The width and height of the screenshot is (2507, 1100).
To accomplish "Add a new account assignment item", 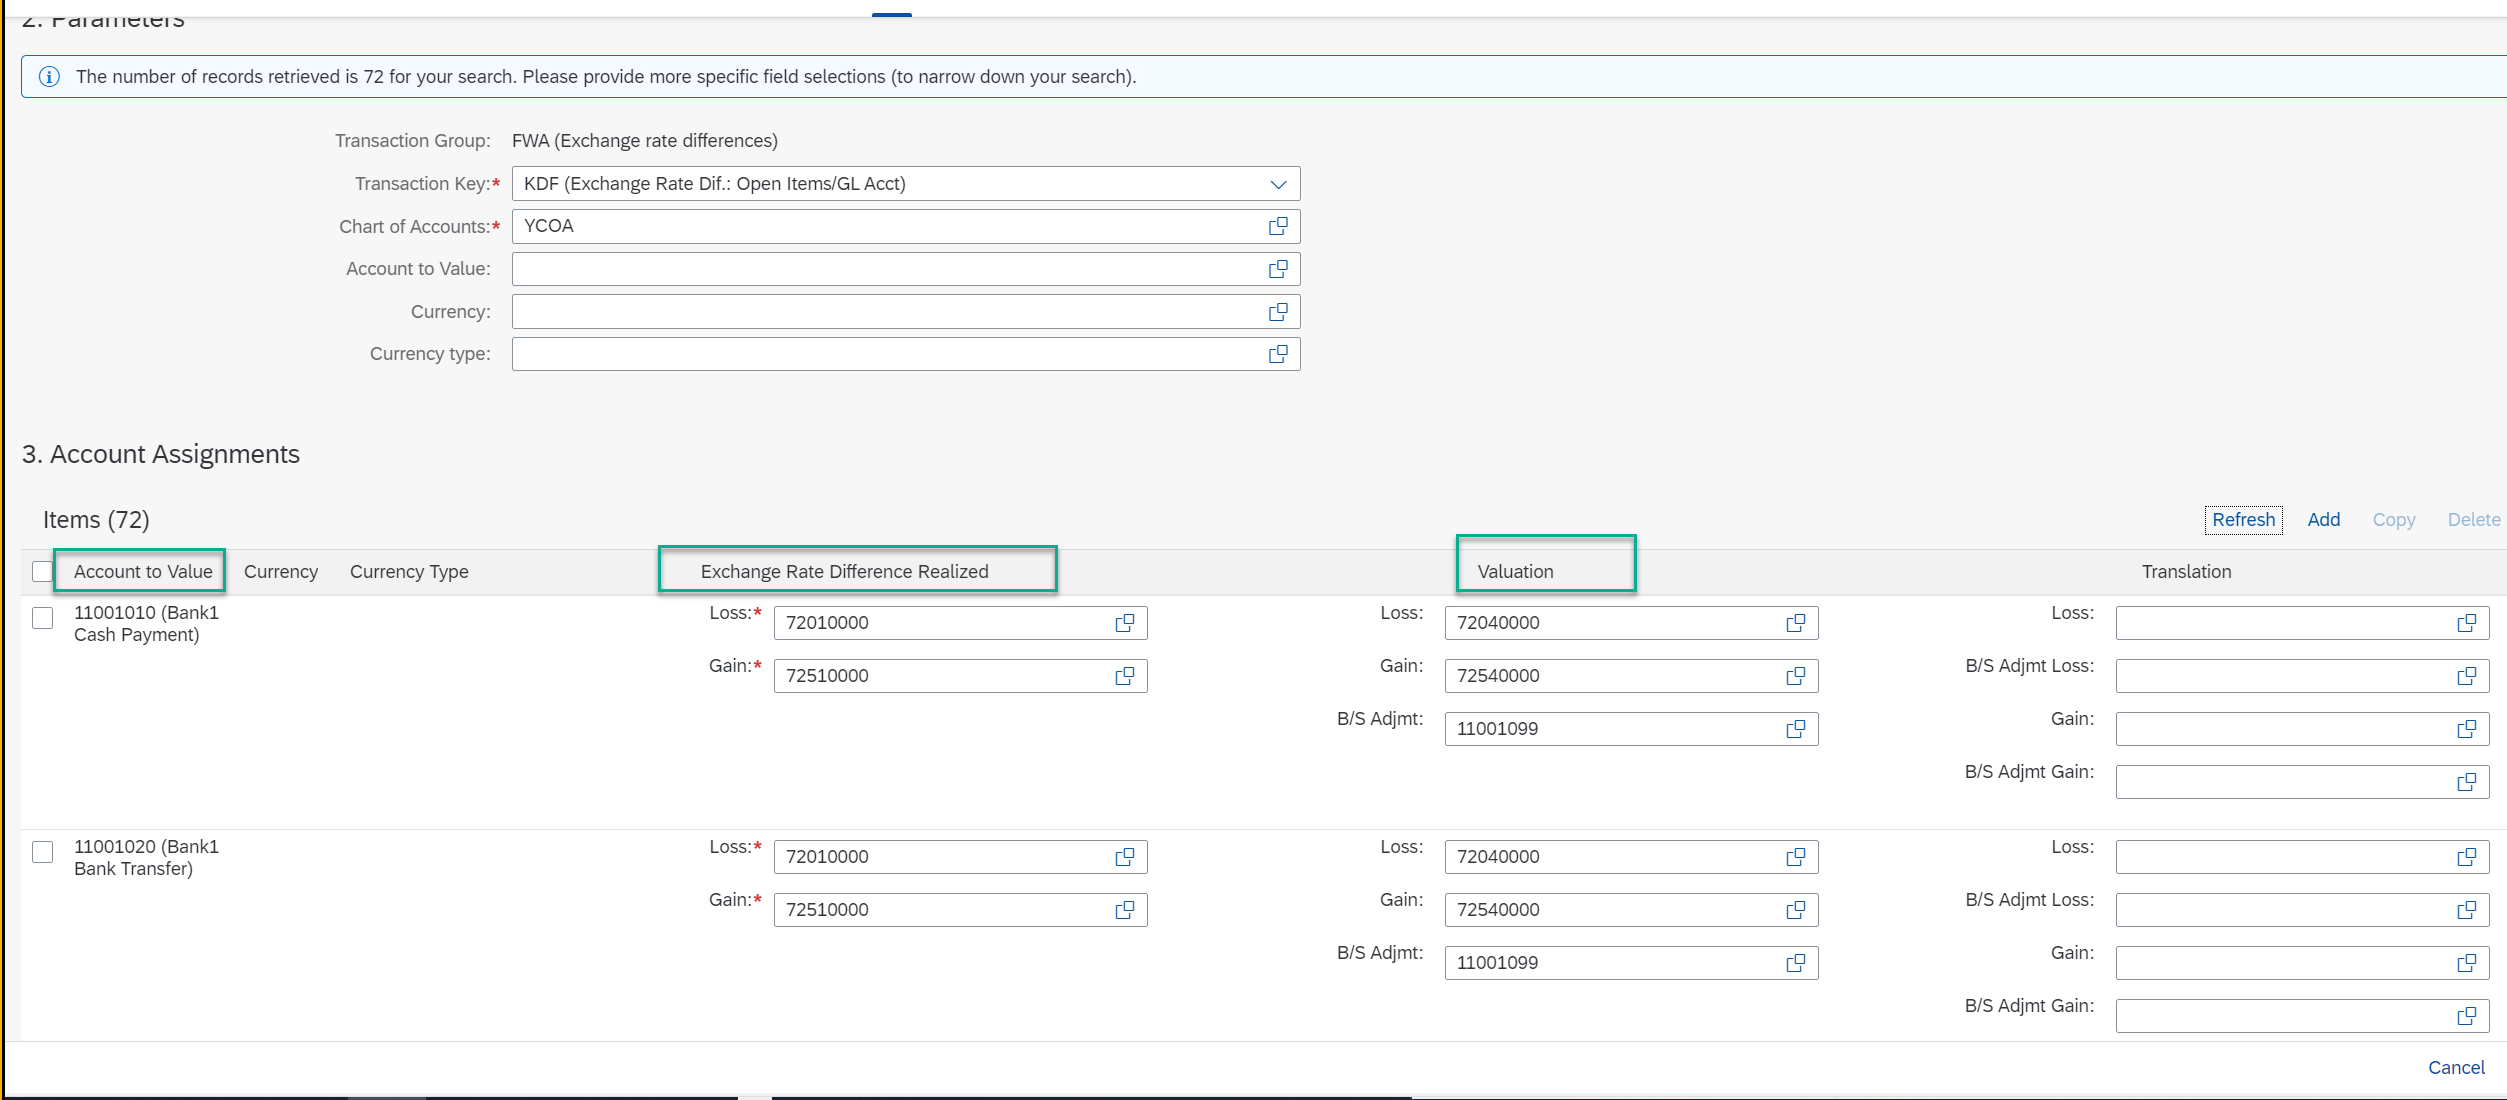I will (x=2323, y=520).
